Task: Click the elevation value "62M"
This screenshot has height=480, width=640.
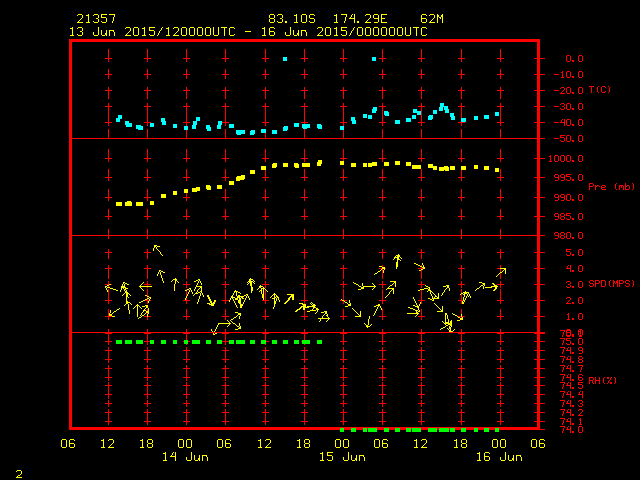Action: pyautogui.click(x=432, y=19)
